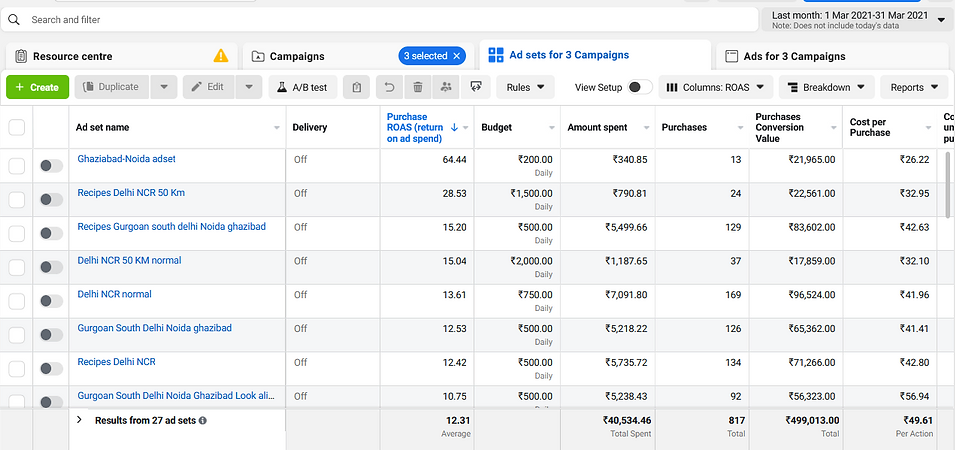Open the Columns: ROAS dropdown

[x=716, y=88]
